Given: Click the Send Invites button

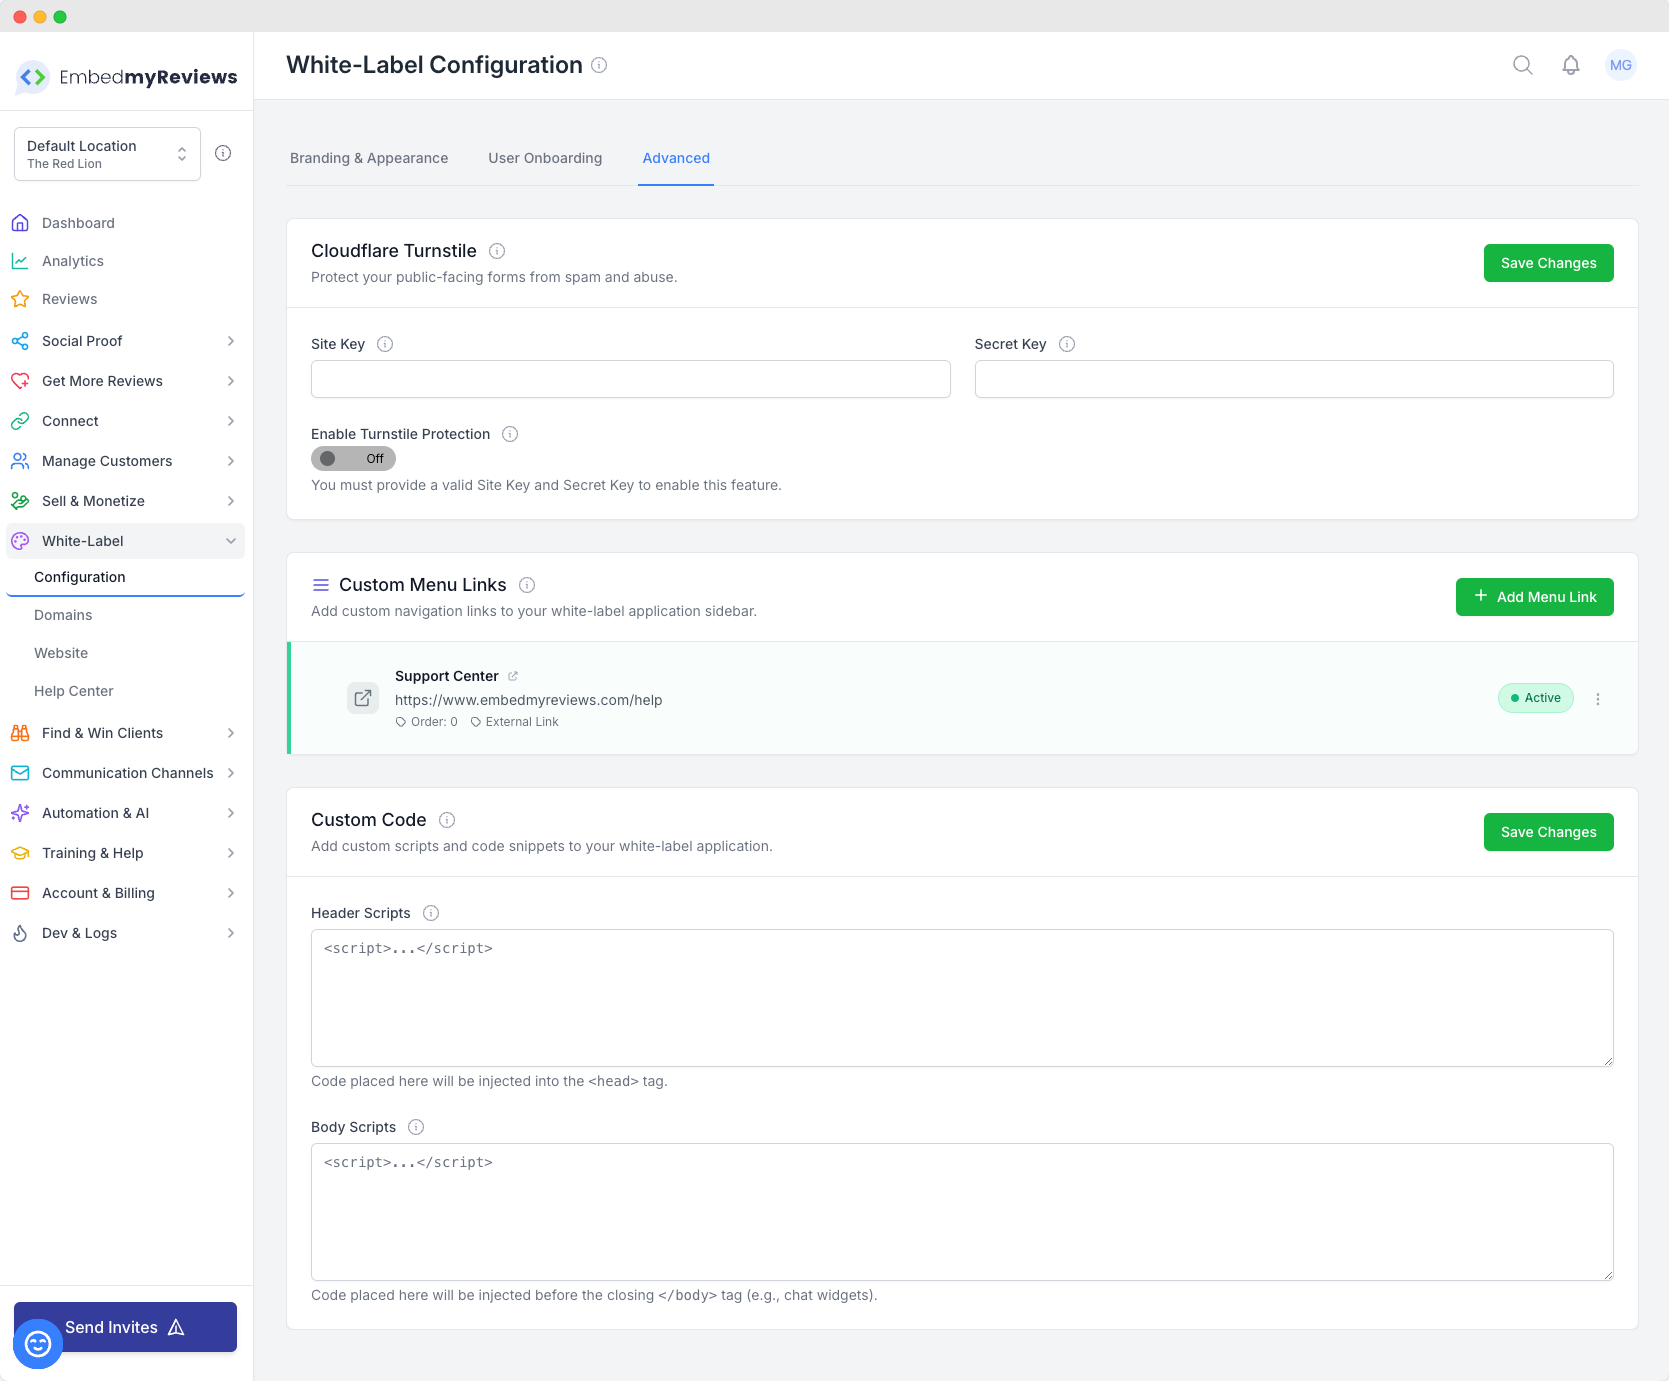Looking at the screenshot, I should (125, 1327).
